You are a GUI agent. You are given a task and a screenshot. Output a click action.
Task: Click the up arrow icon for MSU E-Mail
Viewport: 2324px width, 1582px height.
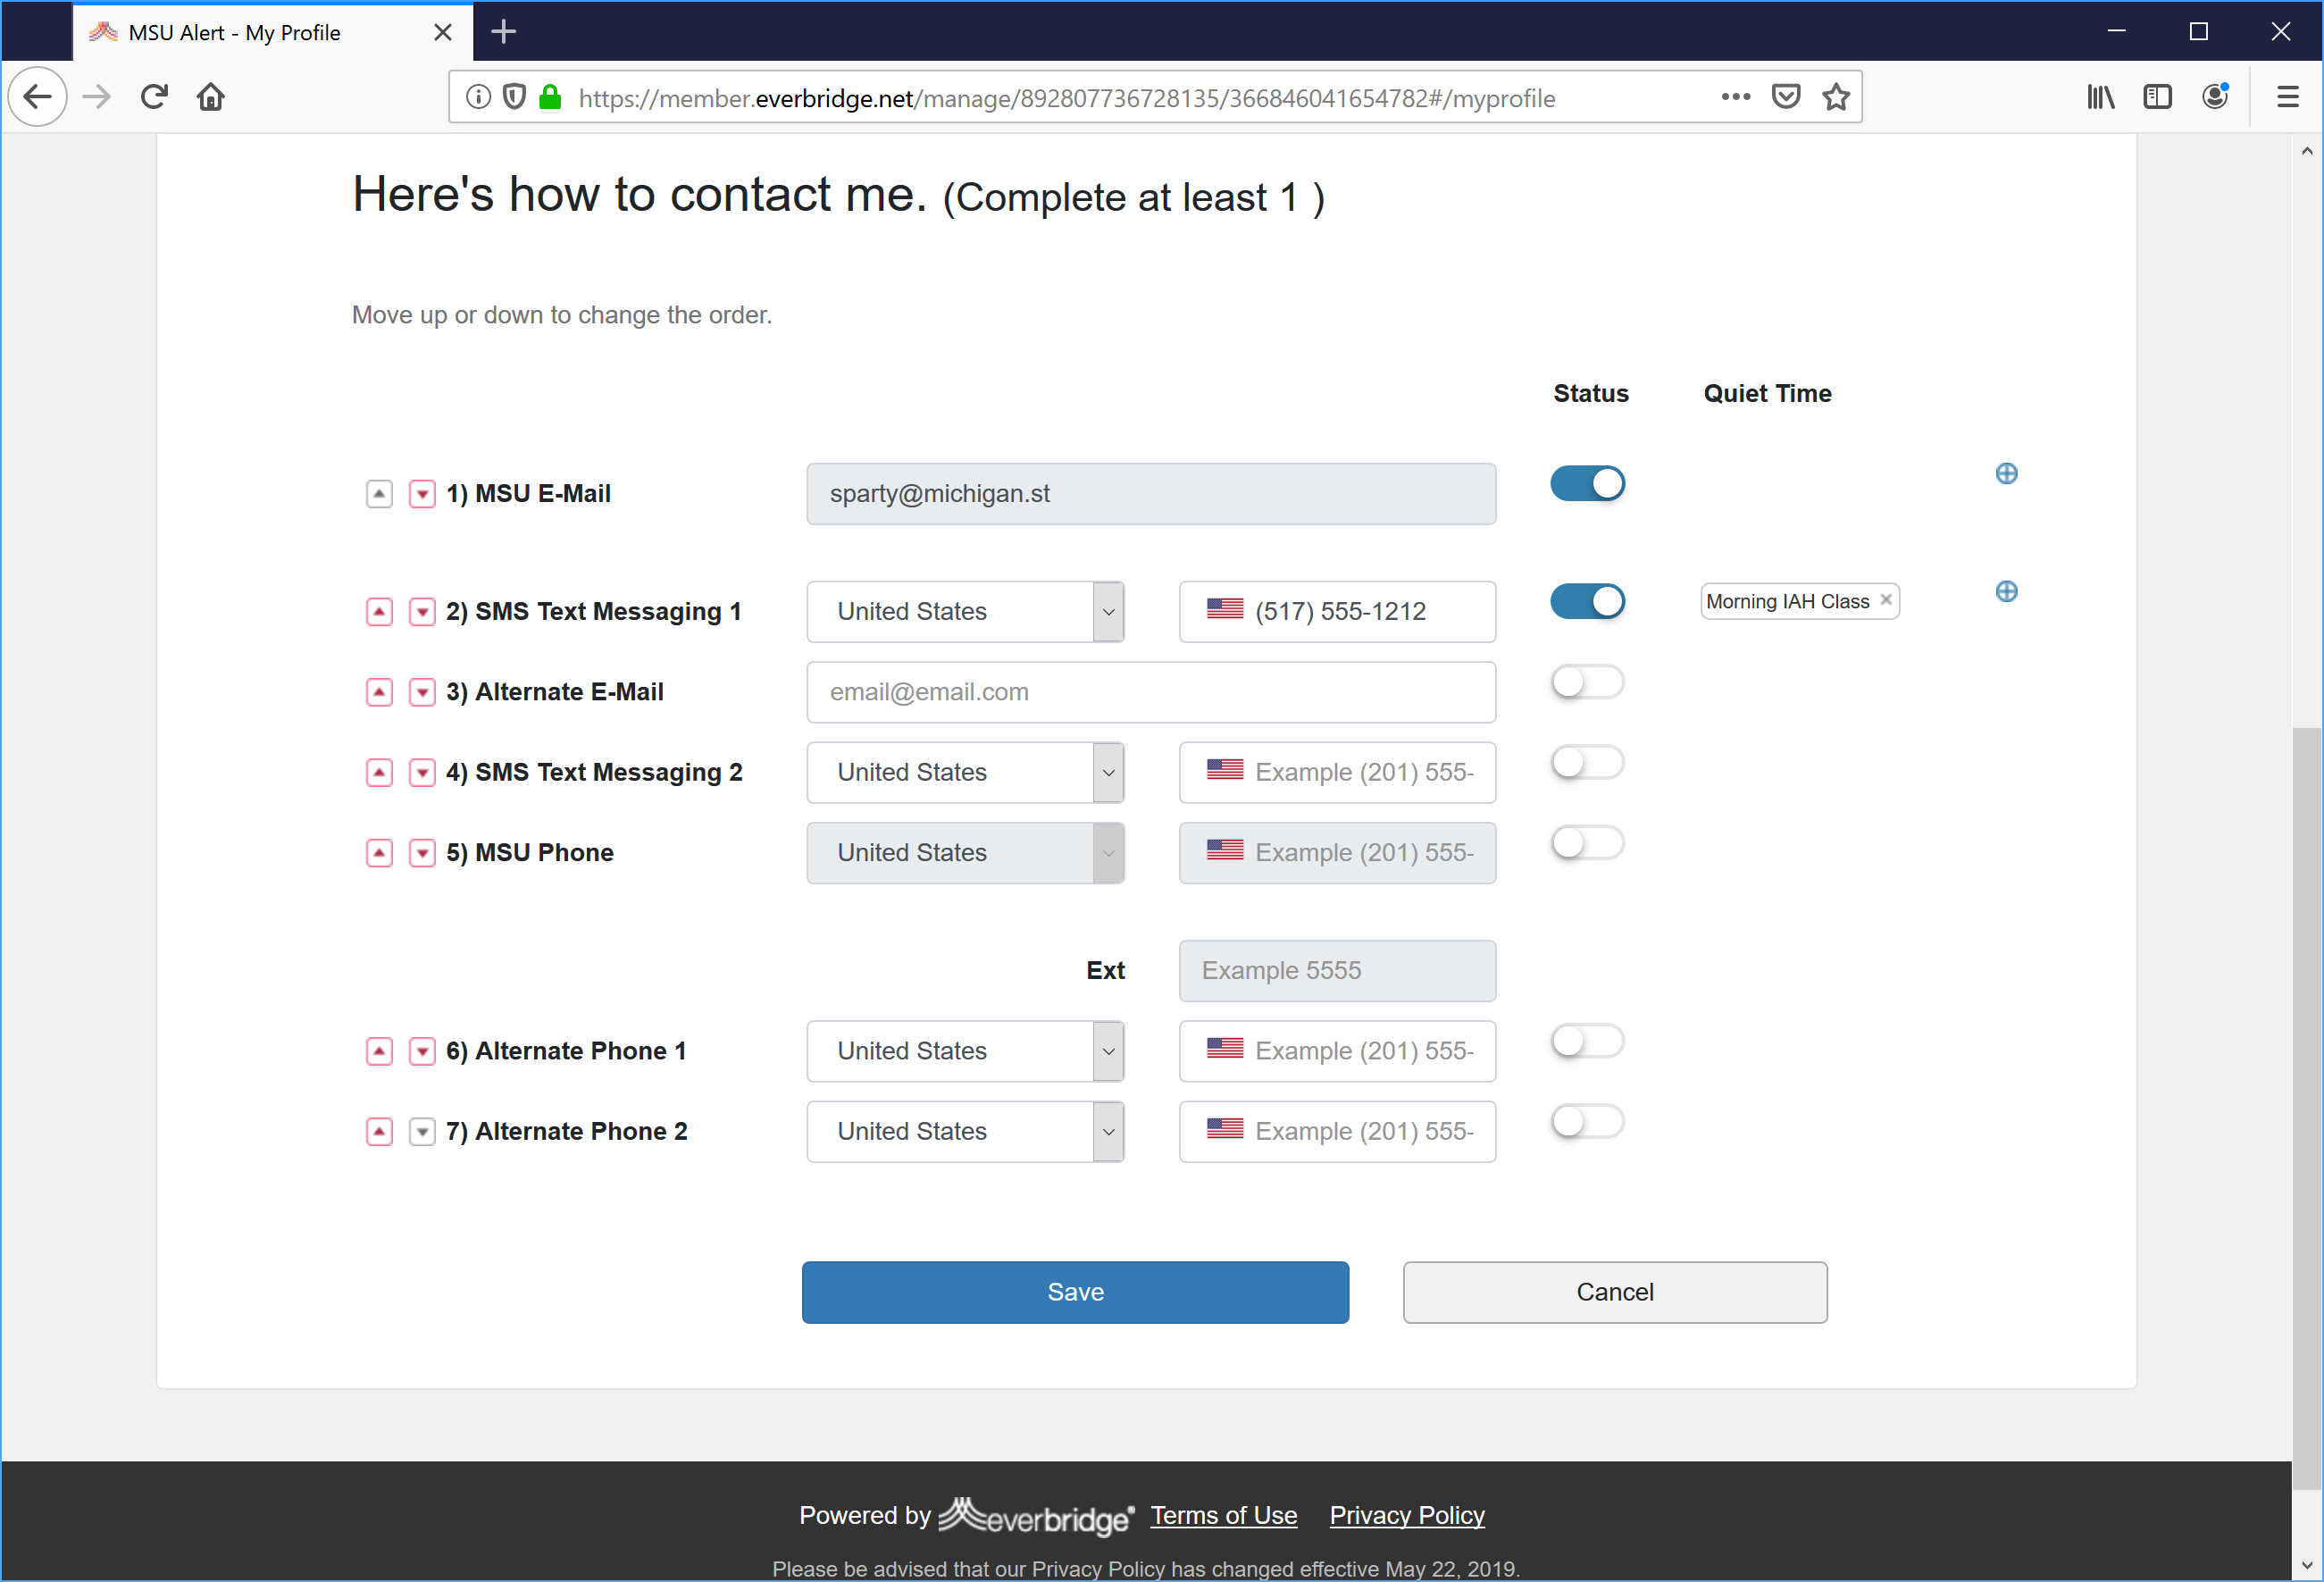click(376, 492)
